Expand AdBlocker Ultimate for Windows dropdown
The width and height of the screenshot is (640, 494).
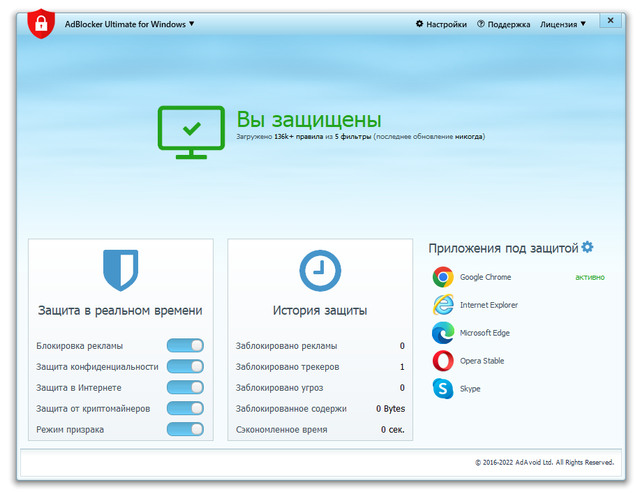(130, 24)
